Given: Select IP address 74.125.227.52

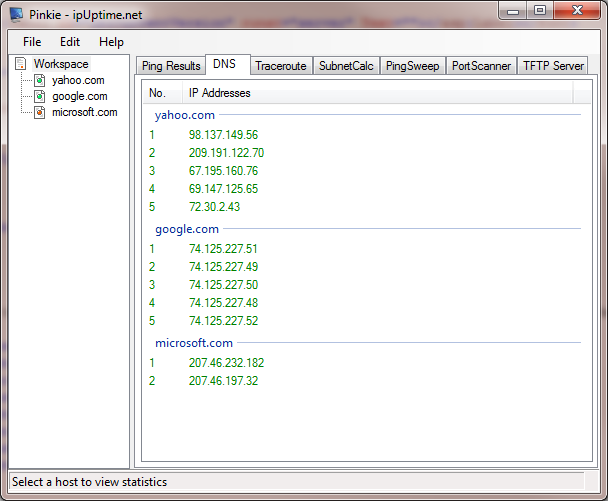Looking at the screenshot, I should [223, 321].
